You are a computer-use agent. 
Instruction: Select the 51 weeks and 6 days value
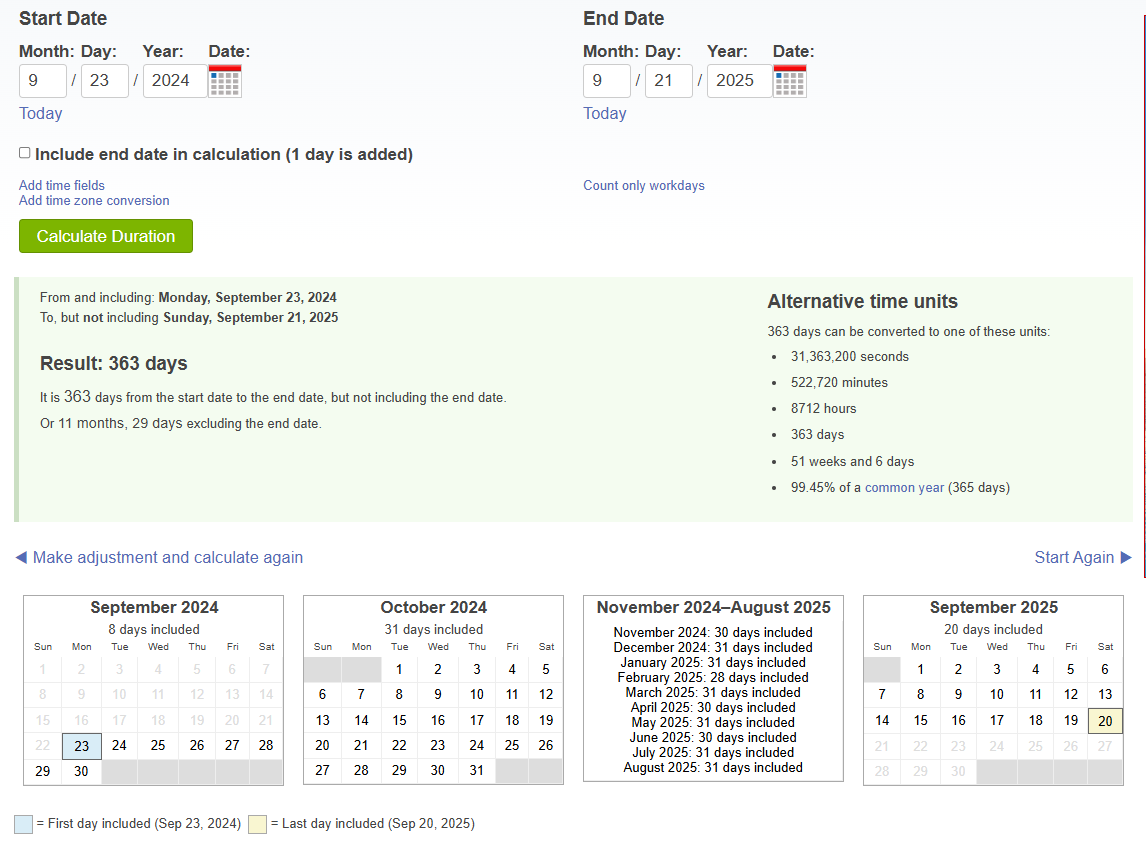(x=852, y=462)
